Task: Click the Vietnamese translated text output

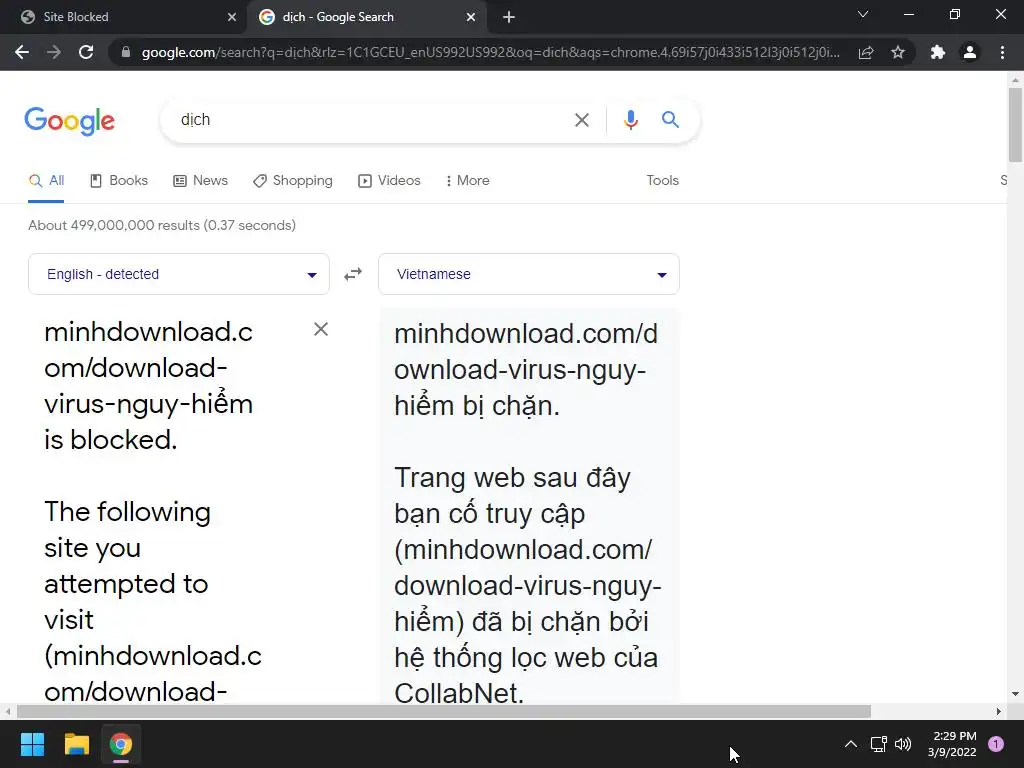Action: [529, 506]
